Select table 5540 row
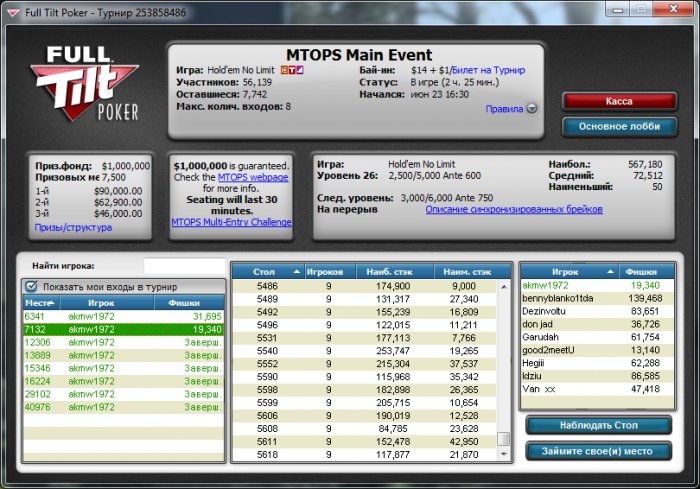The image size is (700, 489). [x=365, y=351]
